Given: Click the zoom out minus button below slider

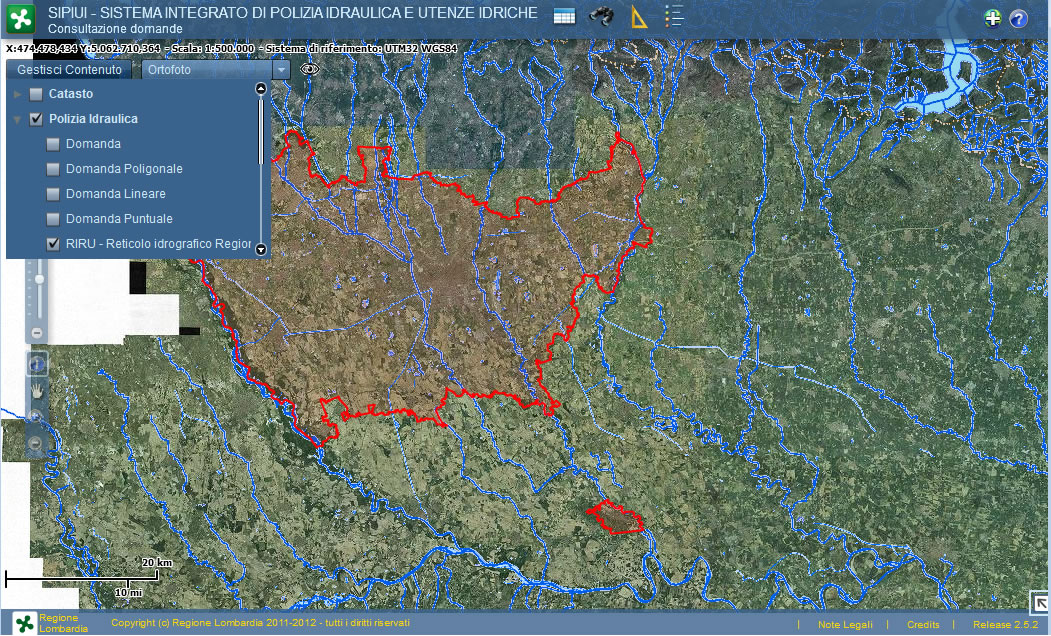Looking at the screenshot, I should coord(38,332).
